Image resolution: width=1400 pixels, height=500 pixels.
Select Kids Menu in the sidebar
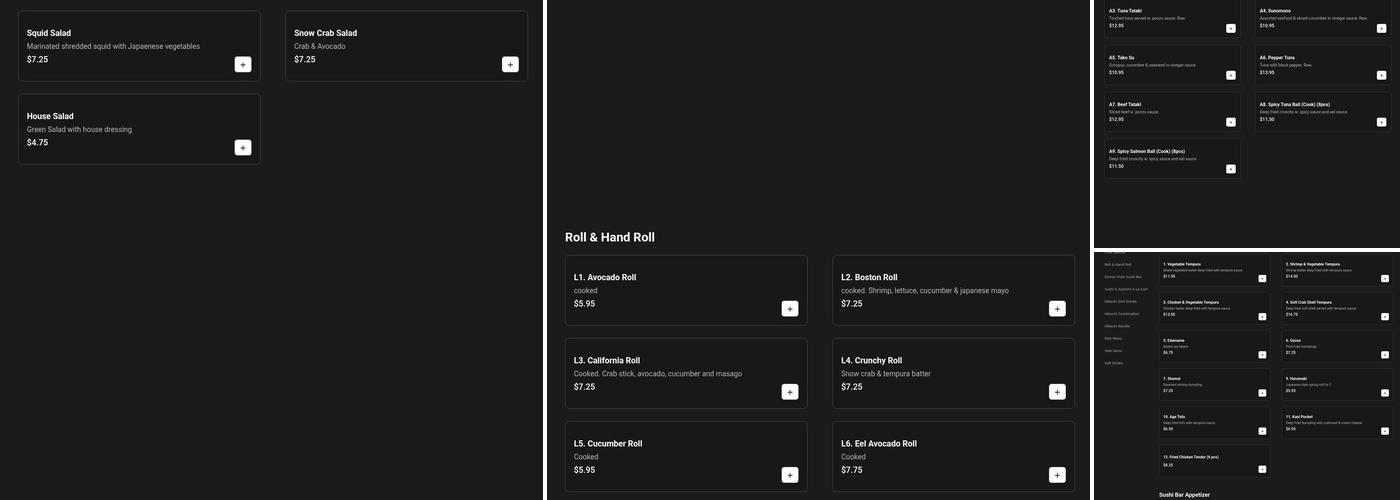point(1113,339)
